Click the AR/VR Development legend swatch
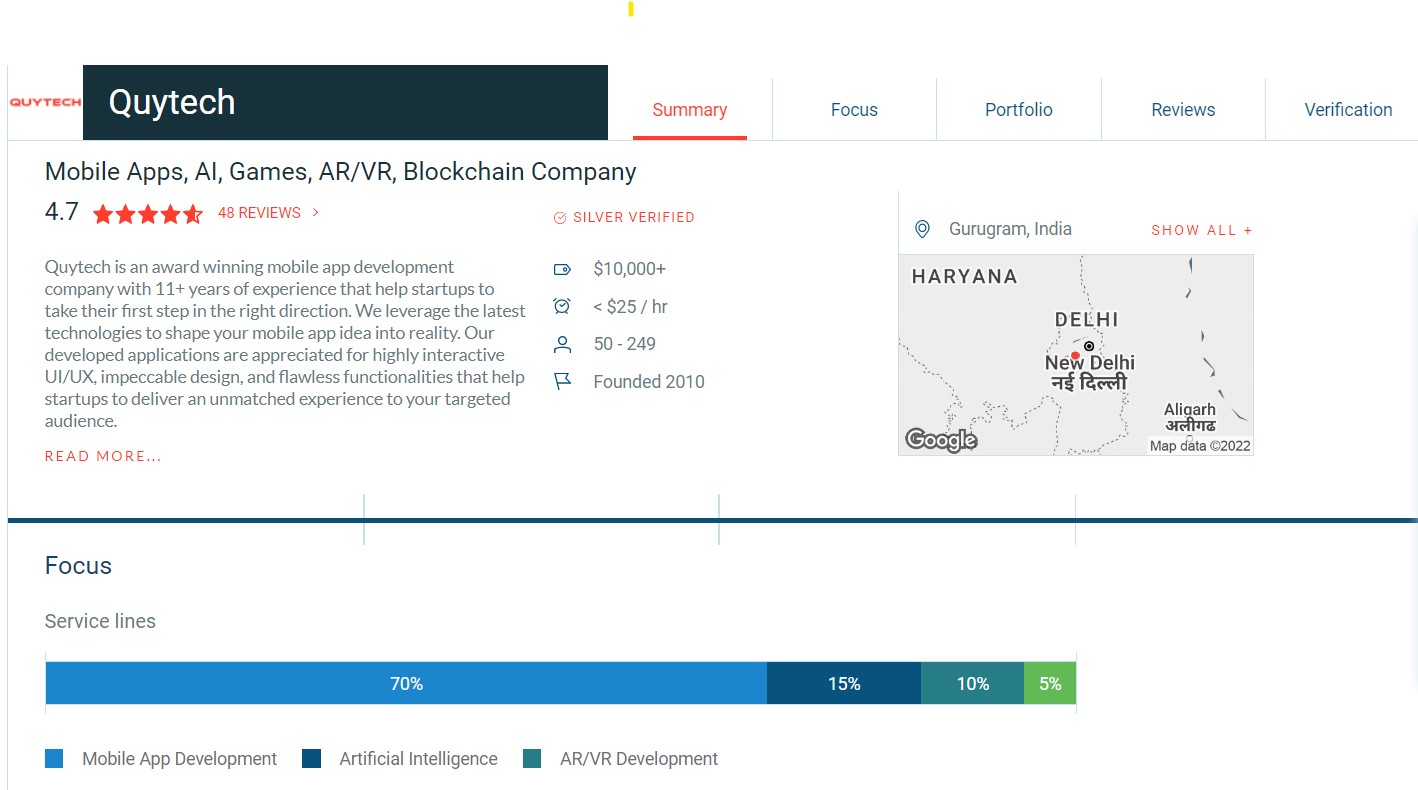 pyautogui.click(x=532, y=759)
